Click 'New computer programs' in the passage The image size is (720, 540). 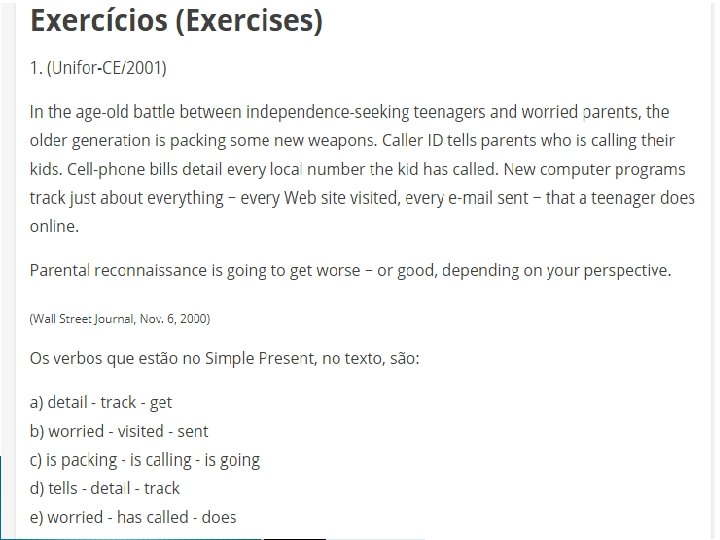pyautogui.click(x=595, y=169)
